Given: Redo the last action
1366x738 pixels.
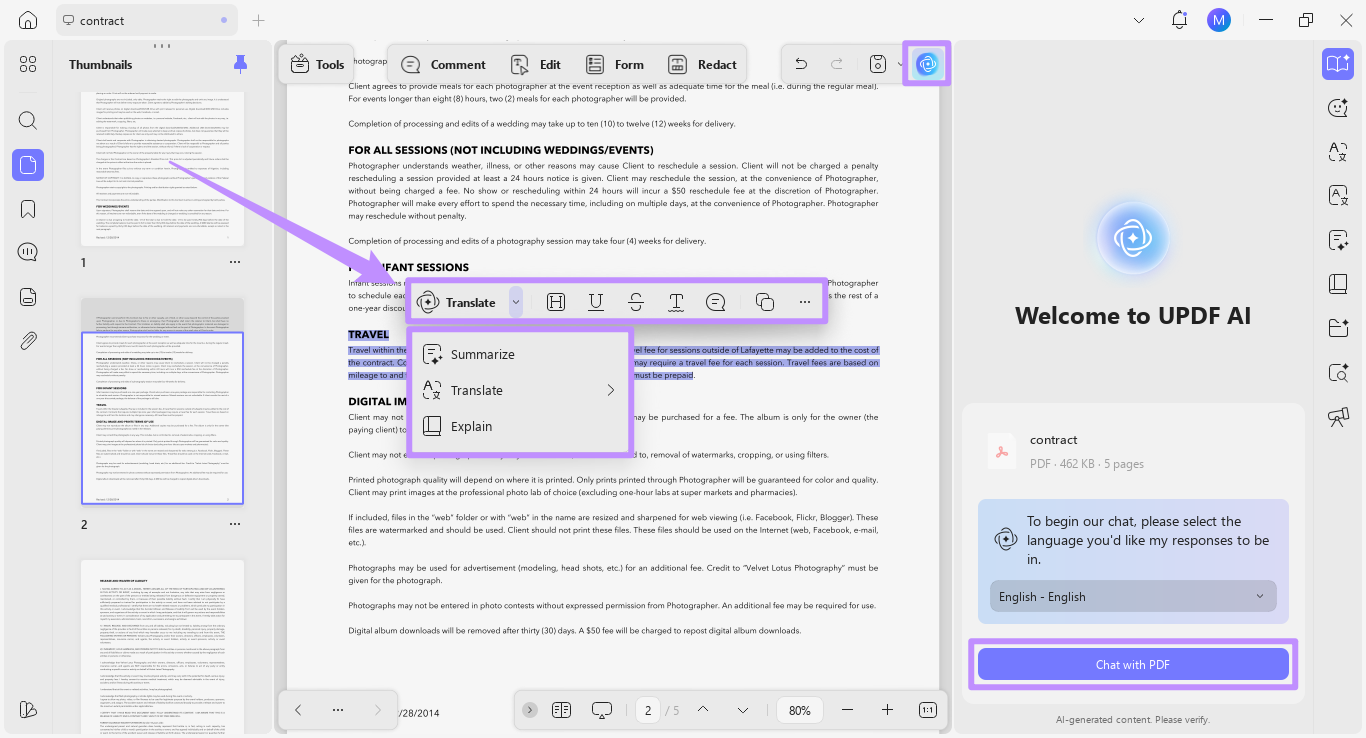Looking at the screenshot, I should [x=837, y=64].
